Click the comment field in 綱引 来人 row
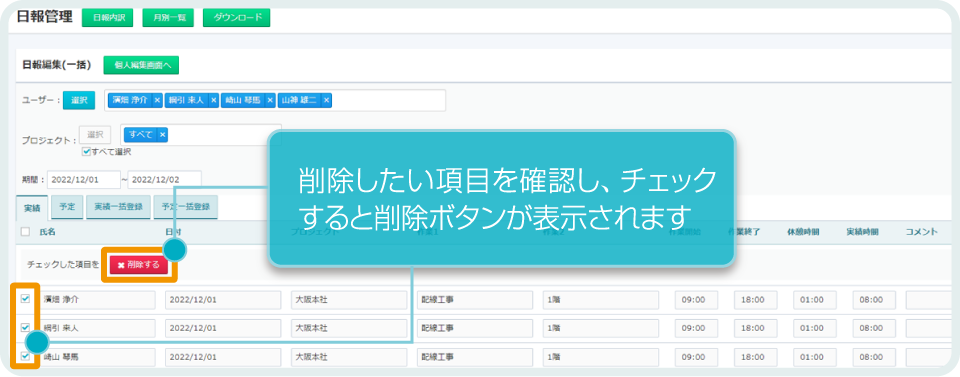This screenshot has width=960, height=377. pyautogui.click(x=929, y=328)
